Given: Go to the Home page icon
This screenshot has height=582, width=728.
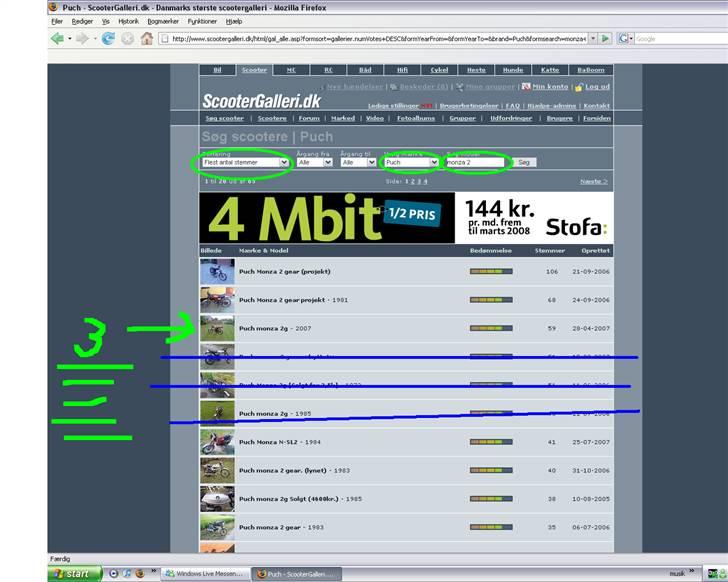Looking at the screenshot, I should coord(147,38).
